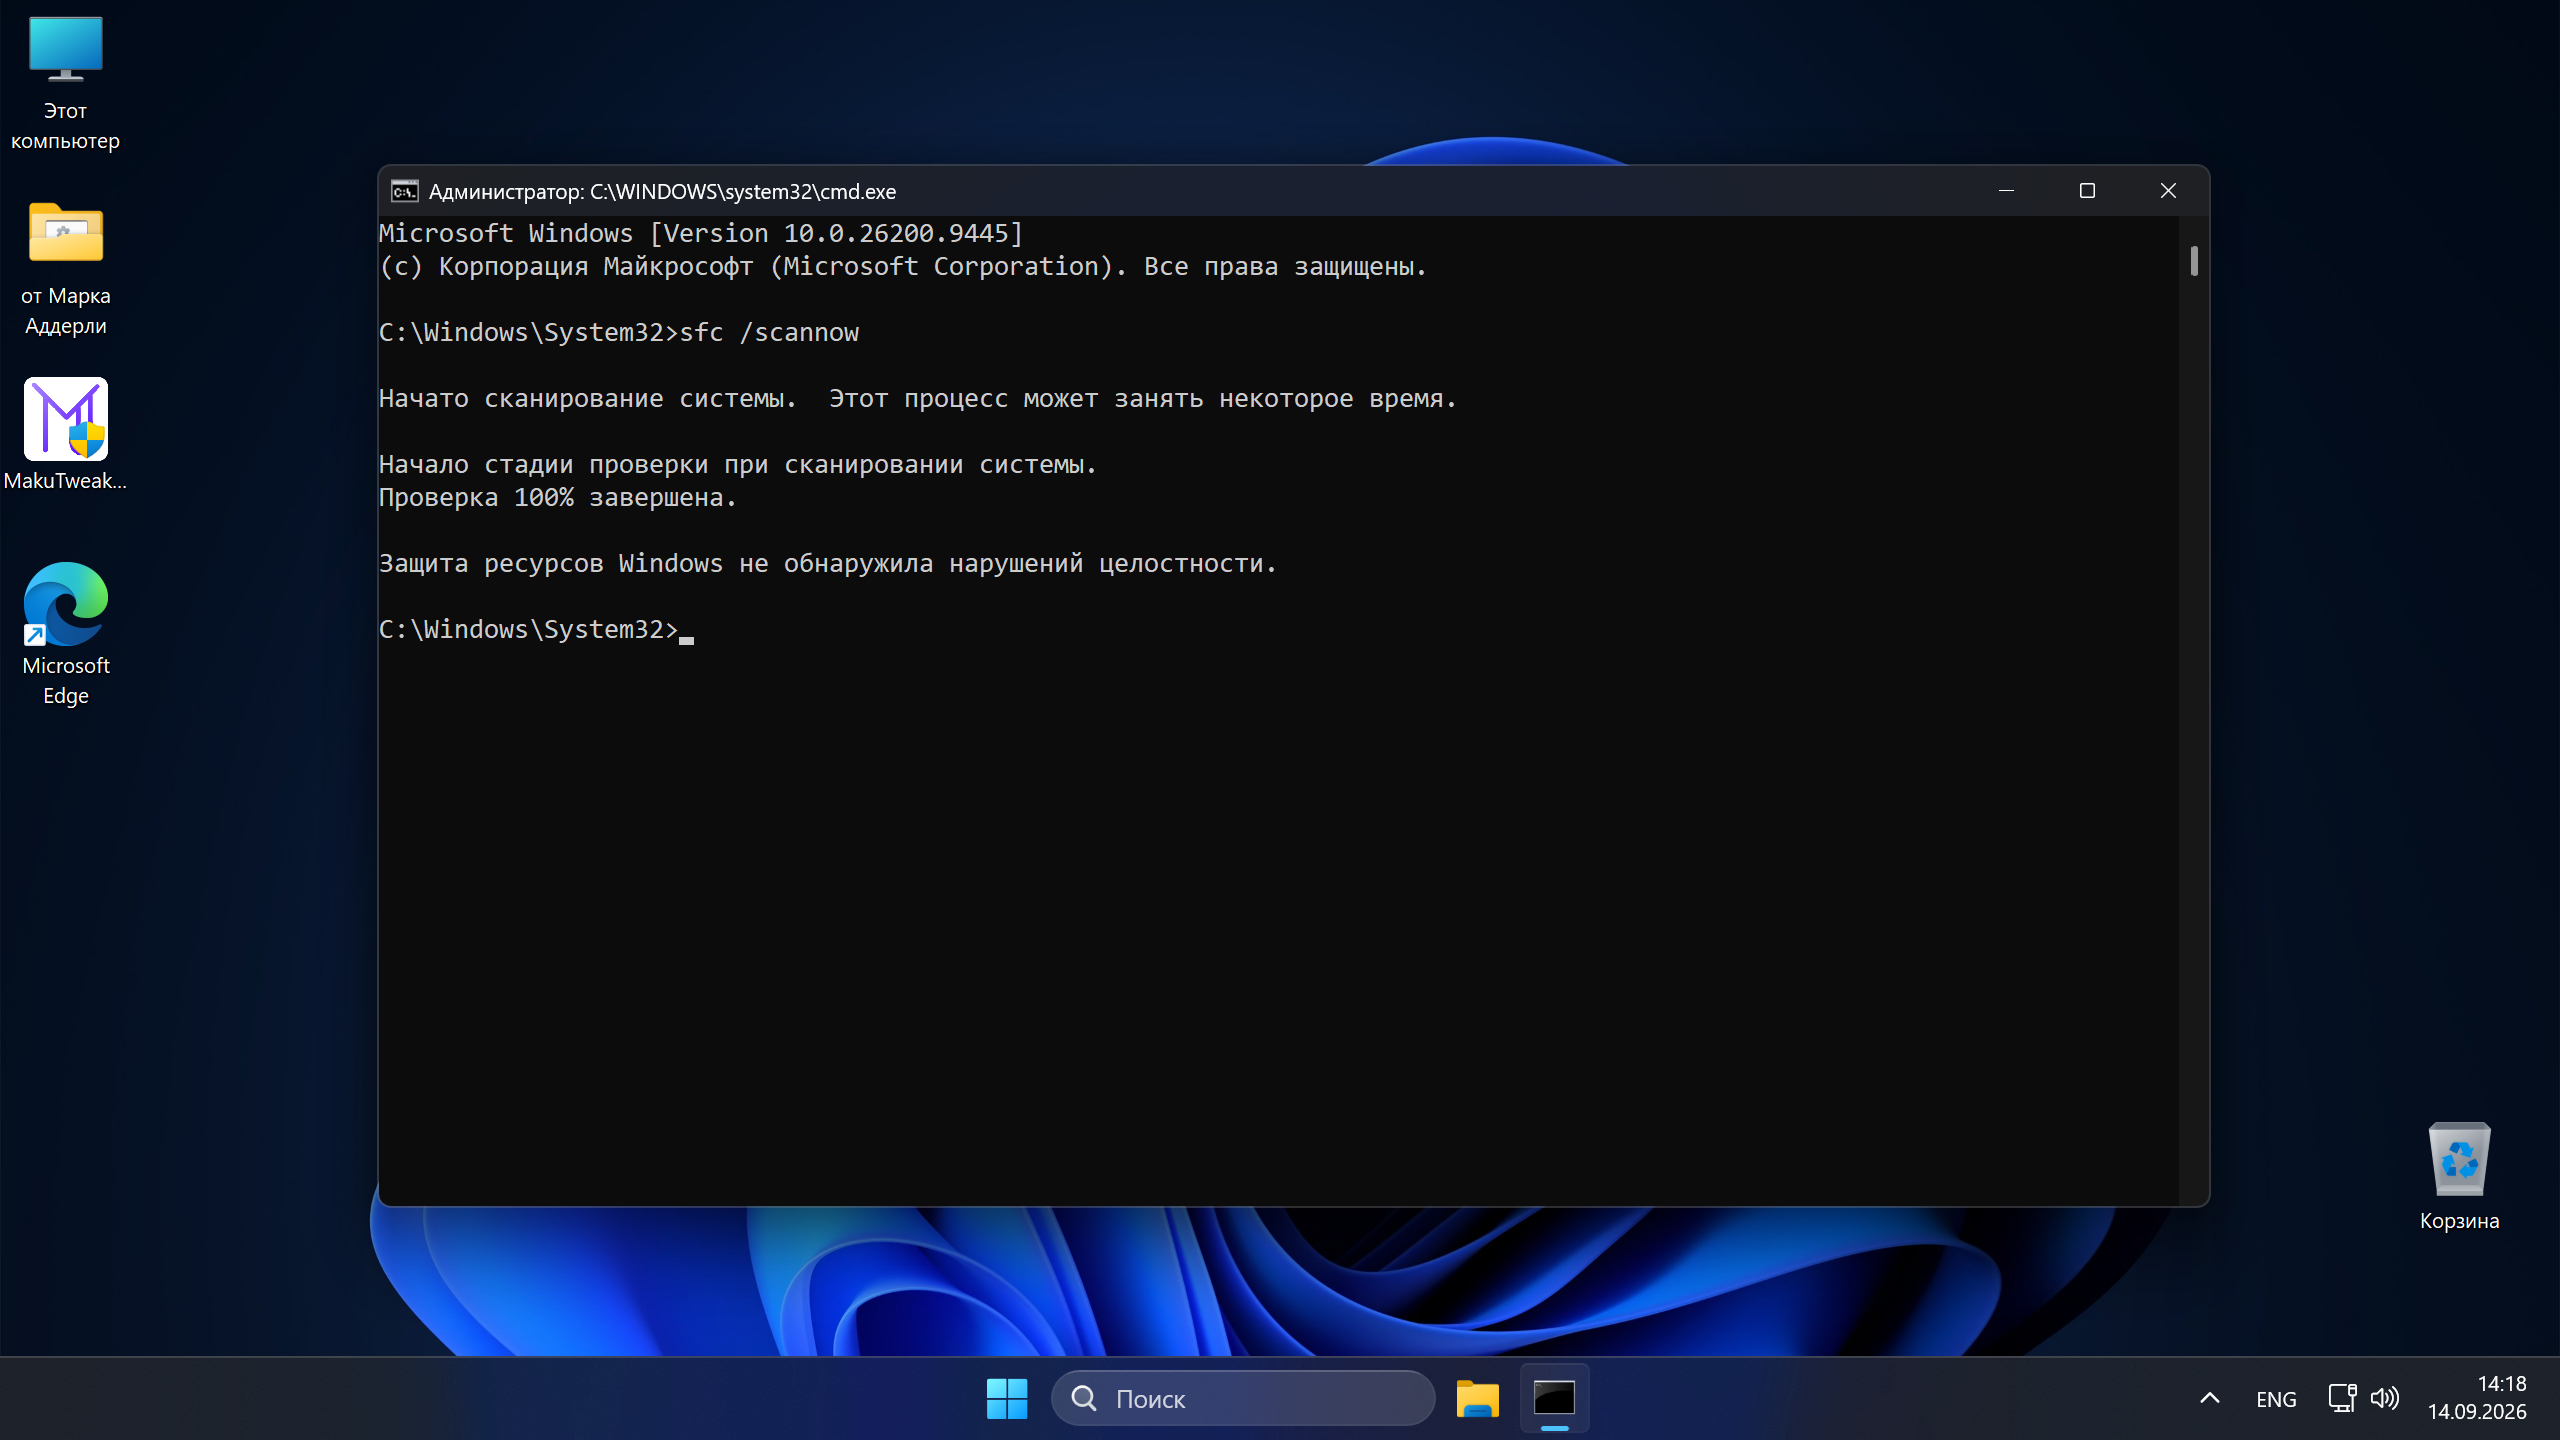Minimize the cmd.exe window
The width and height of the screenshot is (2560, 1440).
click(2006, 191)
